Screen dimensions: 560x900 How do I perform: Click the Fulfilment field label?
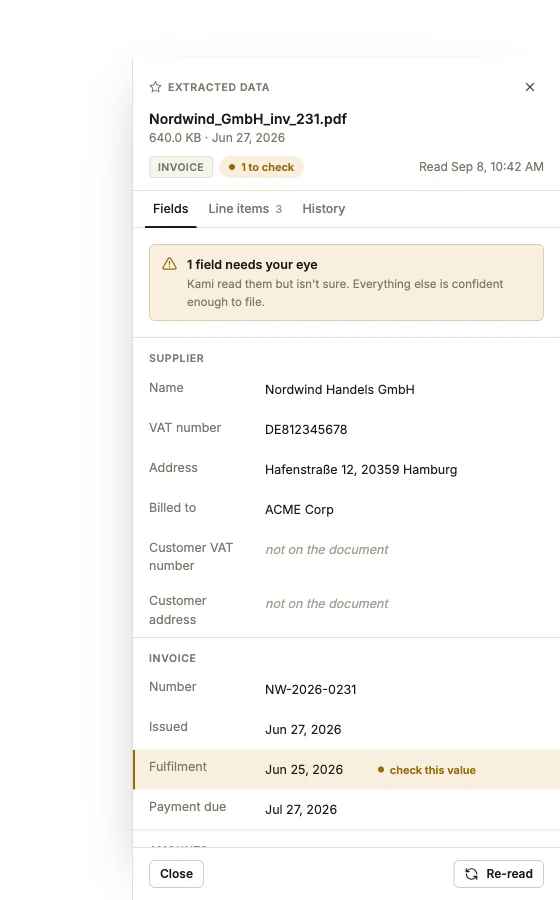[x=178, y=767]
